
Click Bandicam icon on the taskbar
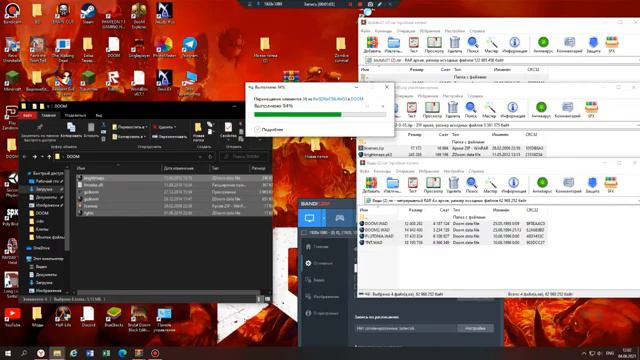coord(155,353)
